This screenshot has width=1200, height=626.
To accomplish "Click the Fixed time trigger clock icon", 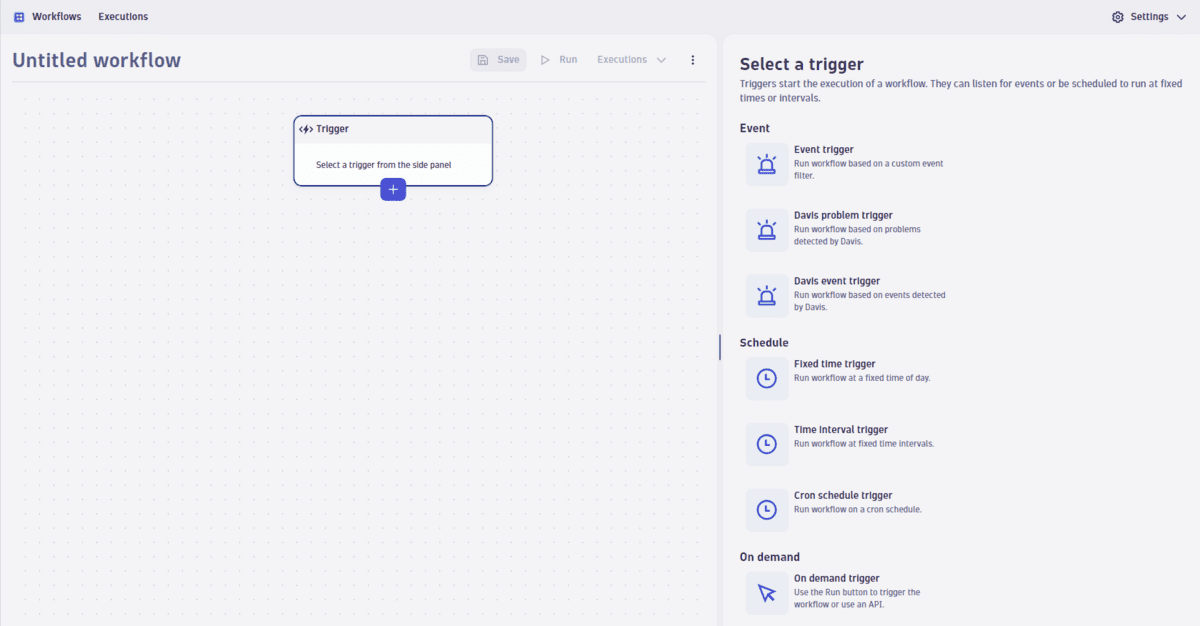I will pyautogui.click(x=766, y=378).
